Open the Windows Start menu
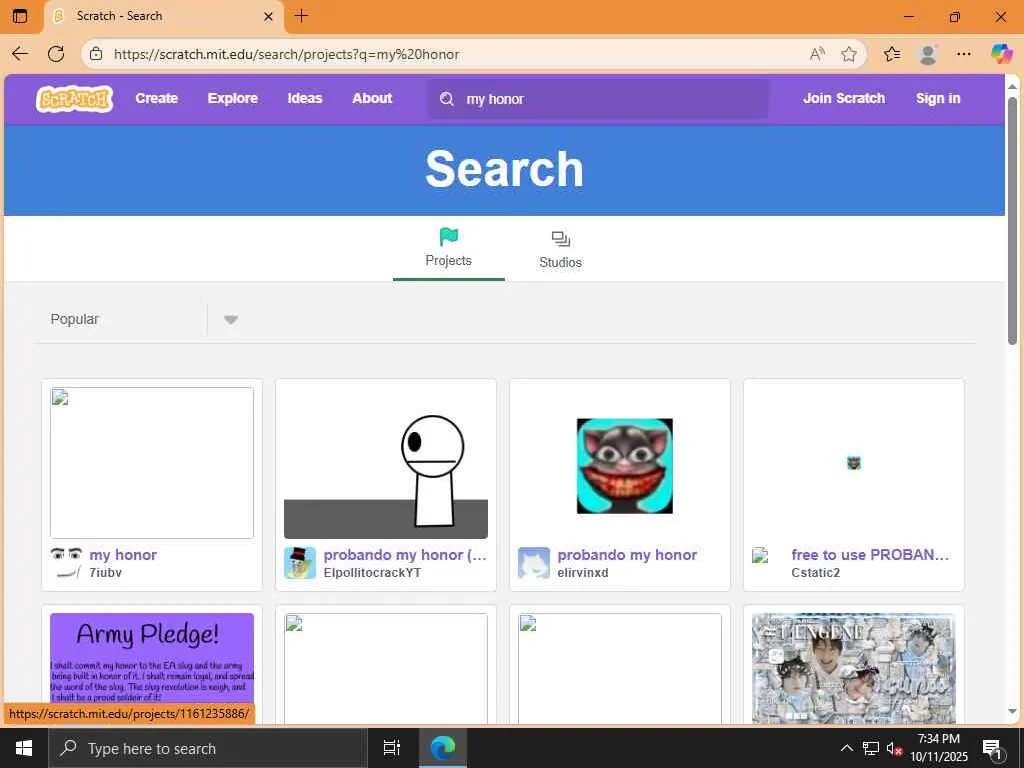Image resolution: width=1024 pixels, height=768 pixels. point(24,748)
